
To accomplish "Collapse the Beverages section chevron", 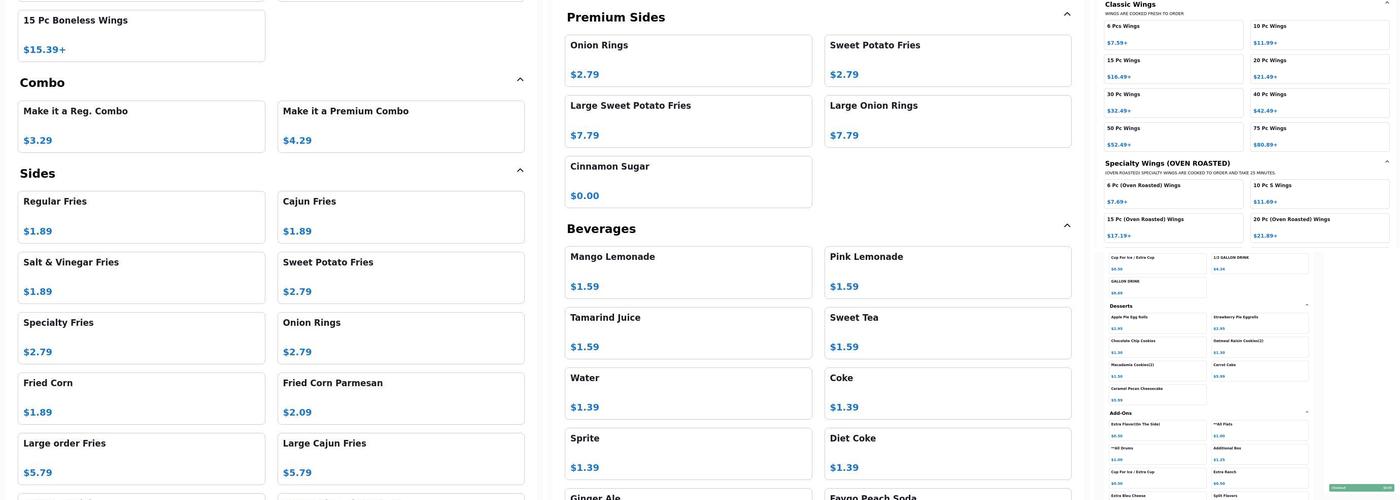I will [x=1067, y=226].
